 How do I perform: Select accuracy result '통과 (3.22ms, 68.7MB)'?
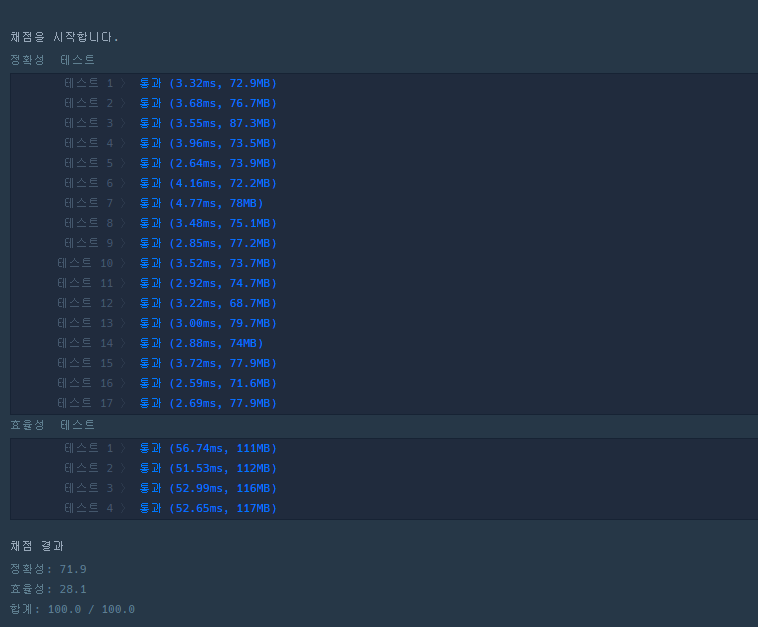[x=208, y=303]
